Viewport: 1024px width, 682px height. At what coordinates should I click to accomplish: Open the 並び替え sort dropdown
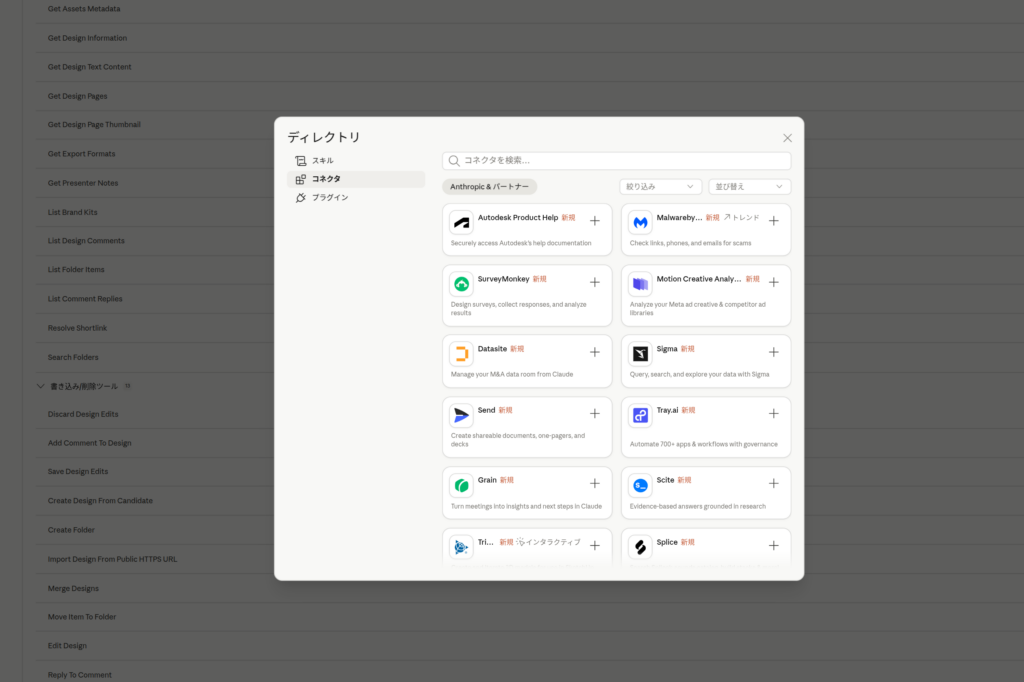click(749, 187)
